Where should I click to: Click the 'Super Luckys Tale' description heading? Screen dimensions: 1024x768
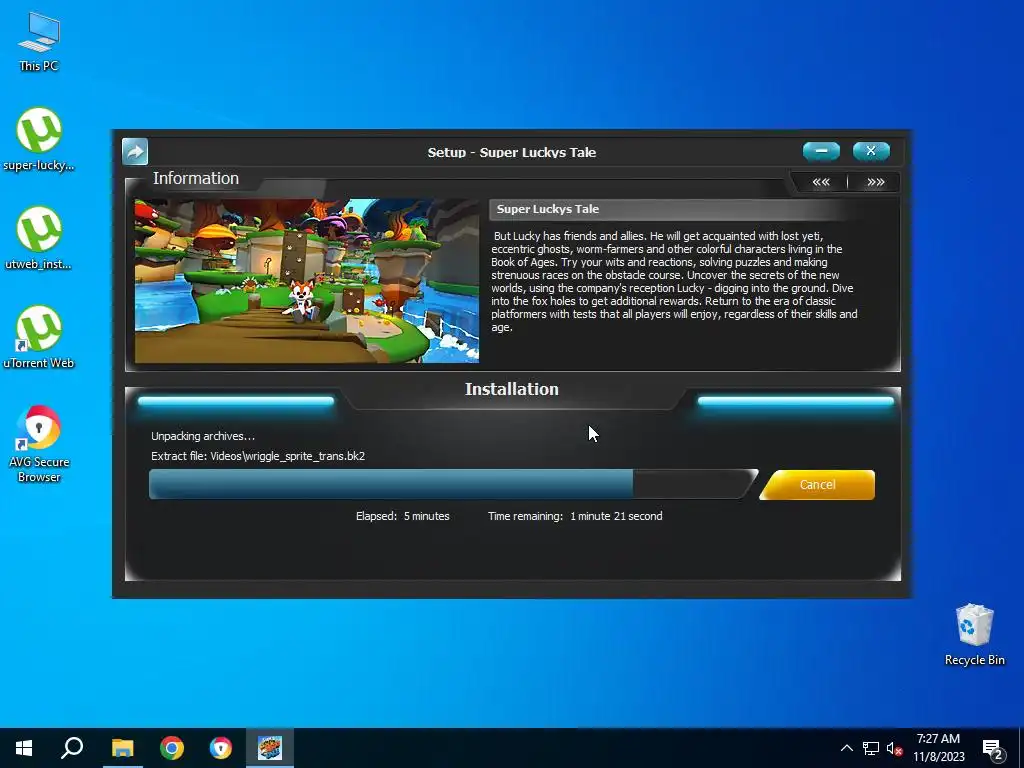tap(548, 209)
